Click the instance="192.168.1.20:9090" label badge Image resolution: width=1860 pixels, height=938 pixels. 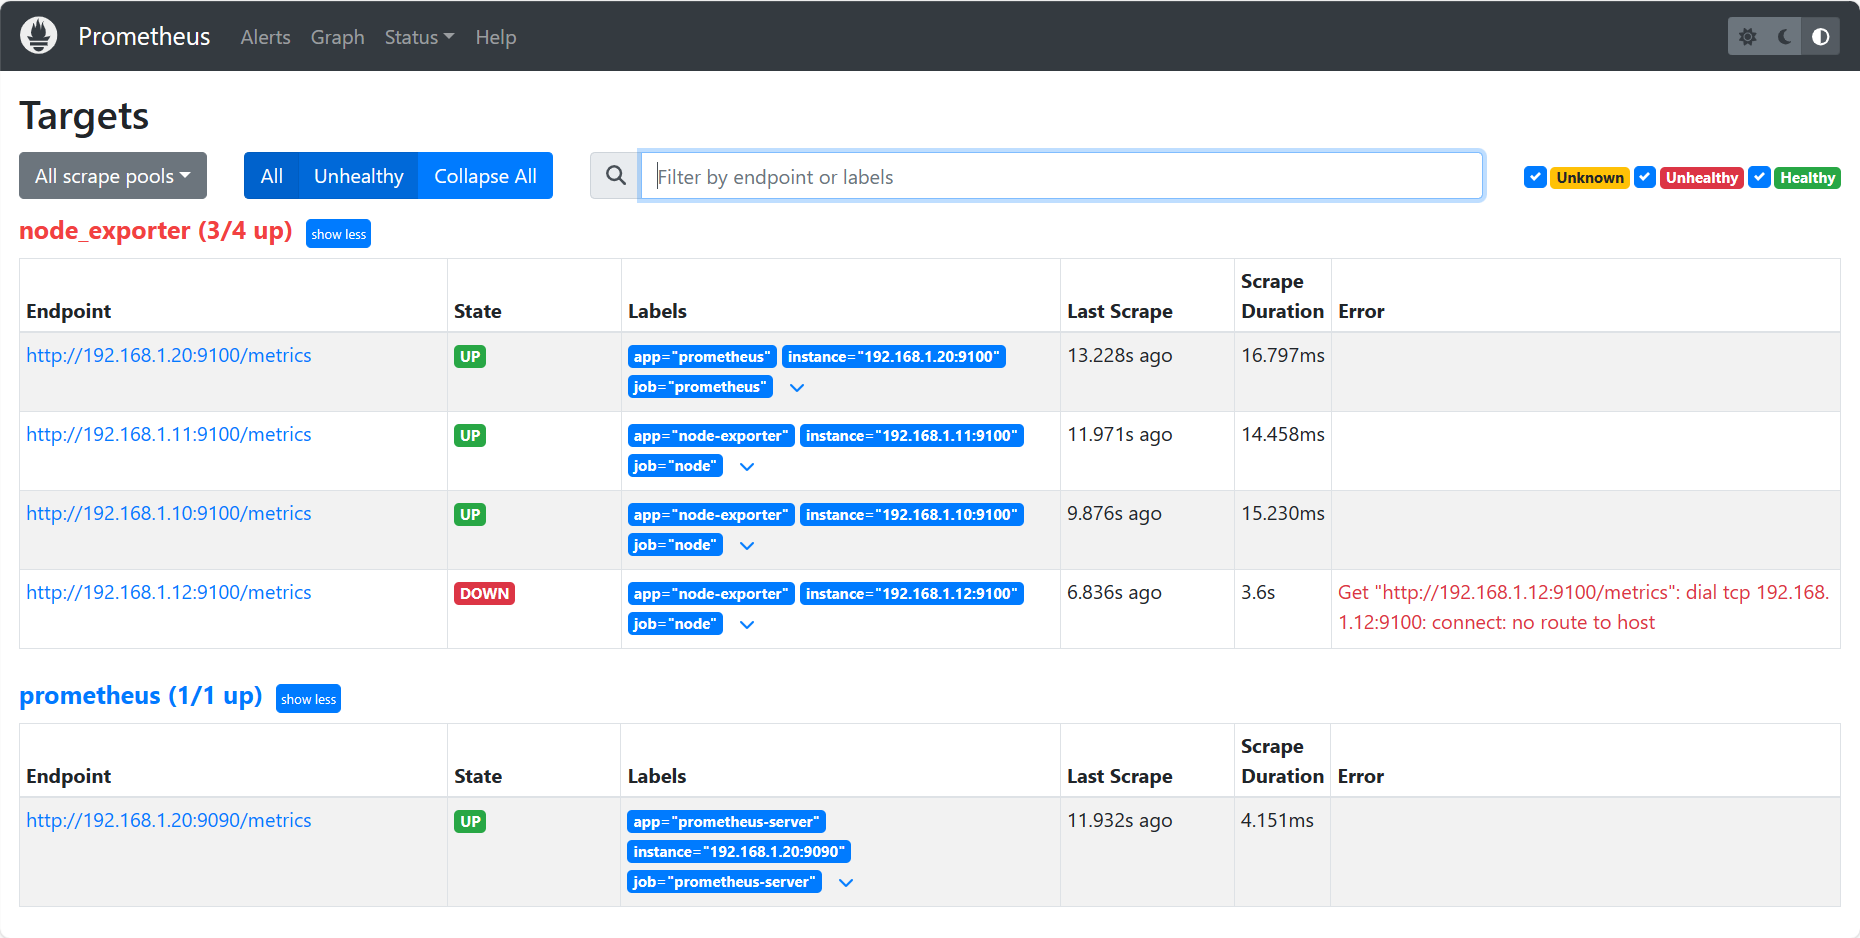click(739, 852)
